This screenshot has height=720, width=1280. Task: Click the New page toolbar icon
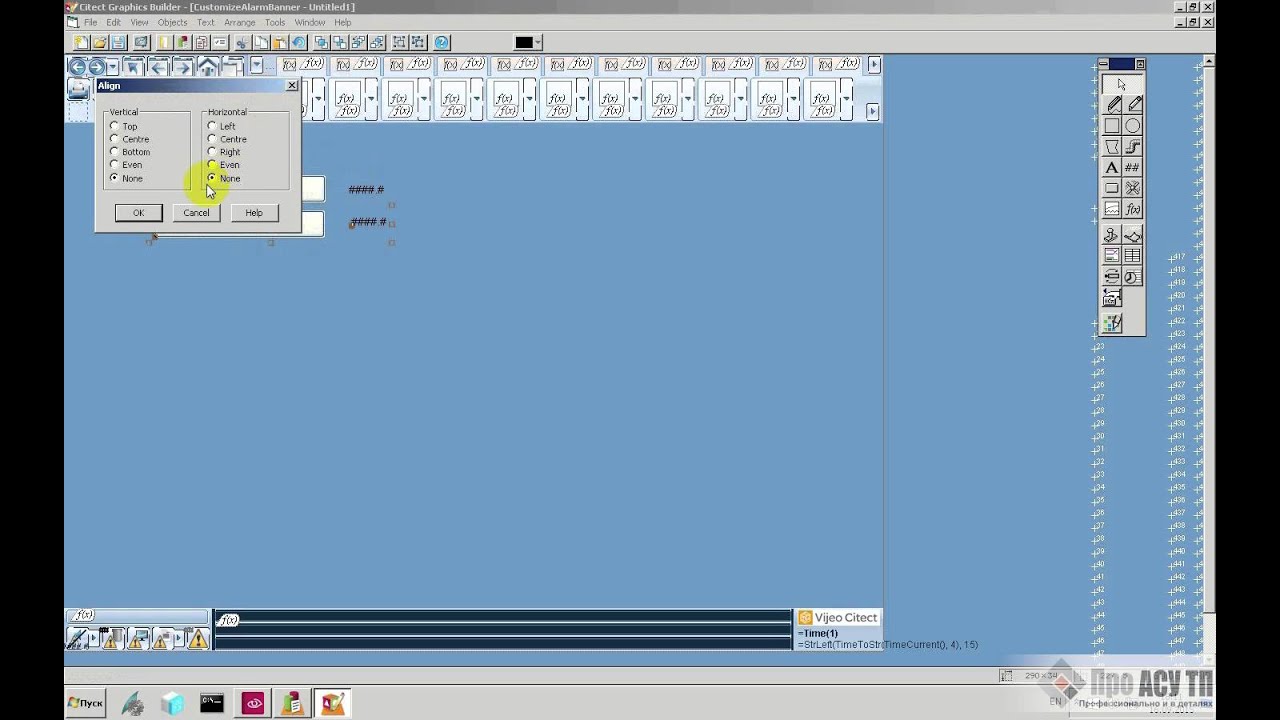[x=82, y=42]
